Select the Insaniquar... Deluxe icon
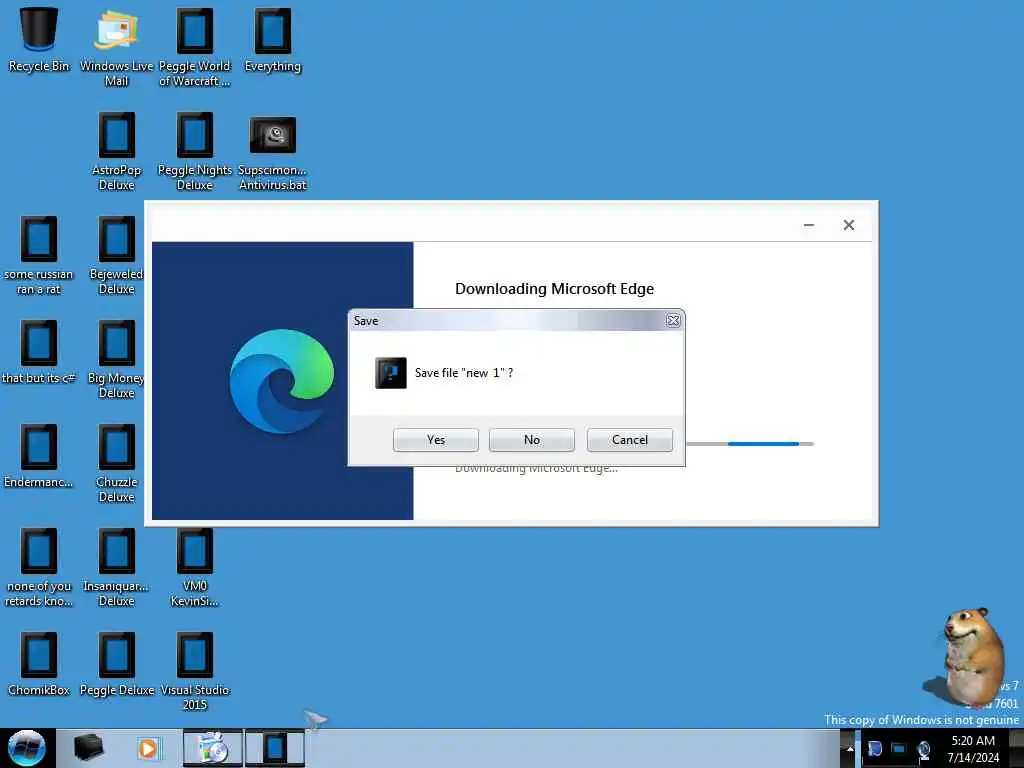 (x=117, y=568)
